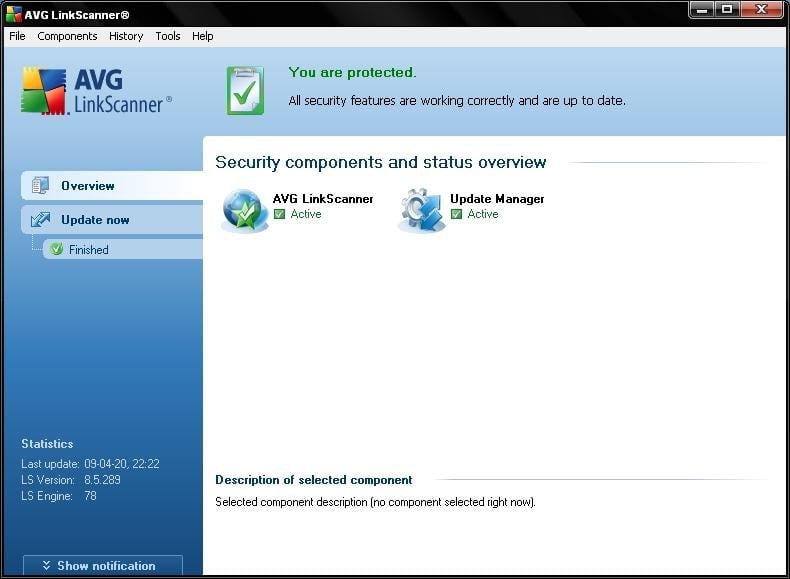
Task: Click the green Finished status checkmark
Action: pyautogui.click(x=57, y=250)
